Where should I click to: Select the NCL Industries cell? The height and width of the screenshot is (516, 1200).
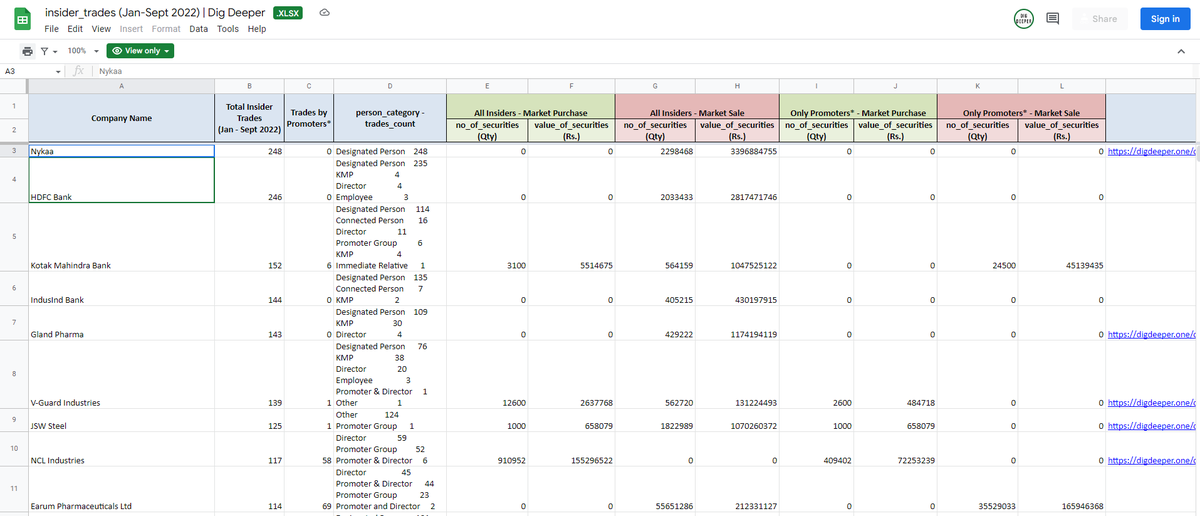tap(121, 449)
